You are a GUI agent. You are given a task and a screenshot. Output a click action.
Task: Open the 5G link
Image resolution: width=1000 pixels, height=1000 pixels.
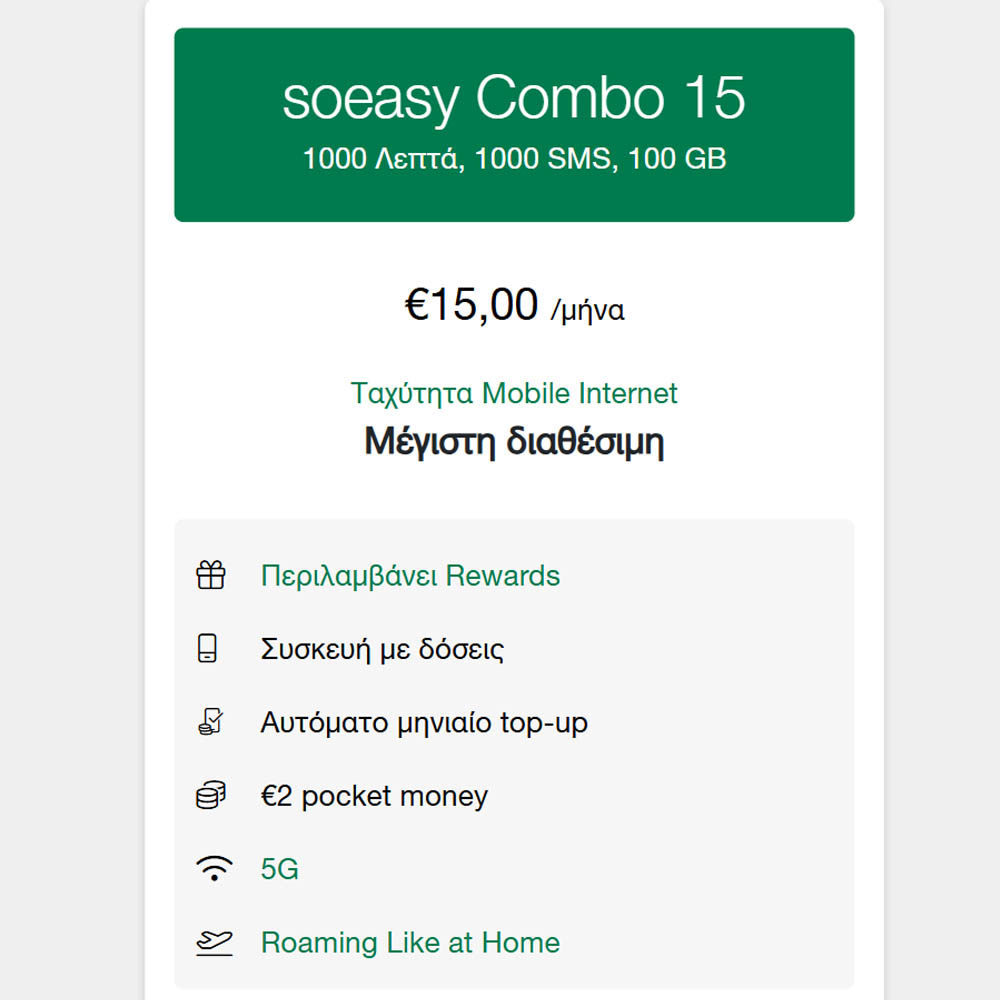pyautogui.click(x=279, y=869)
